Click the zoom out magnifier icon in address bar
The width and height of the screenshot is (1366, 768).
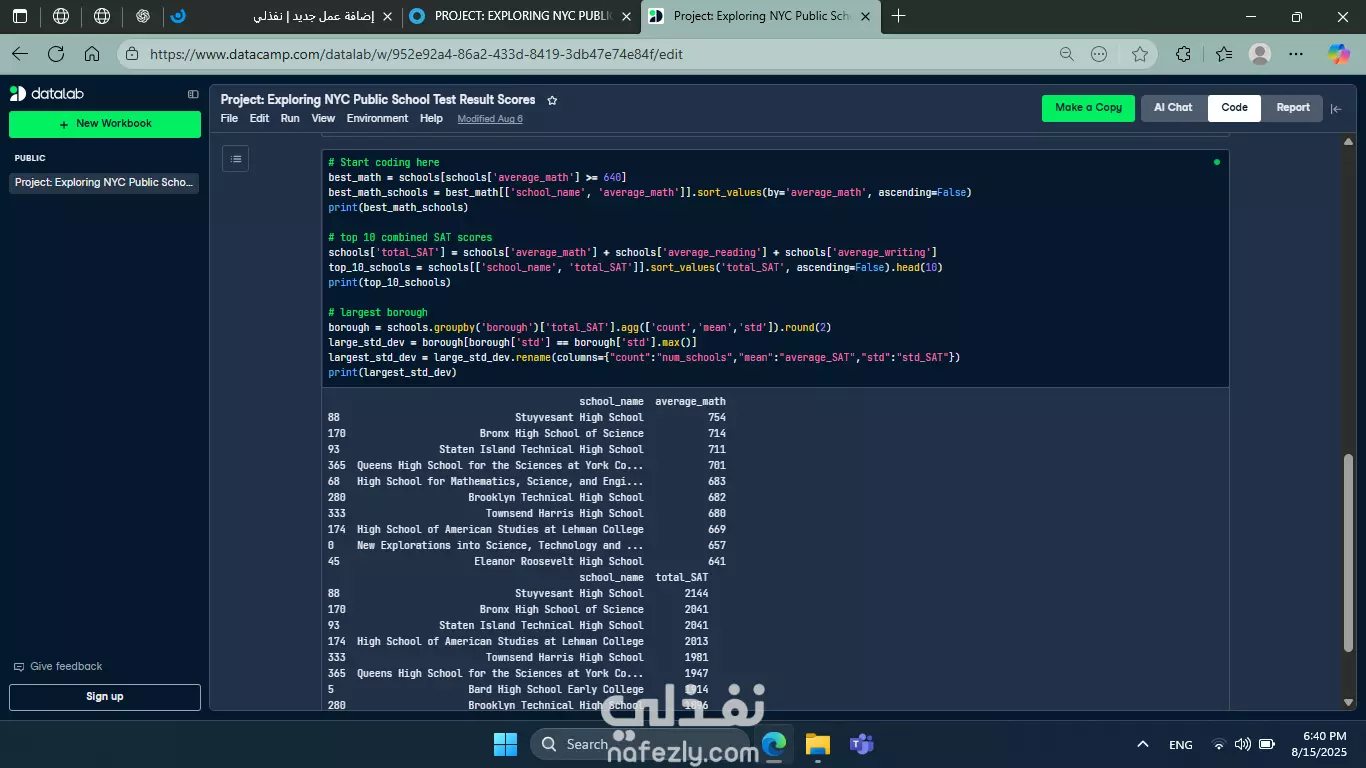point(1066,54)
